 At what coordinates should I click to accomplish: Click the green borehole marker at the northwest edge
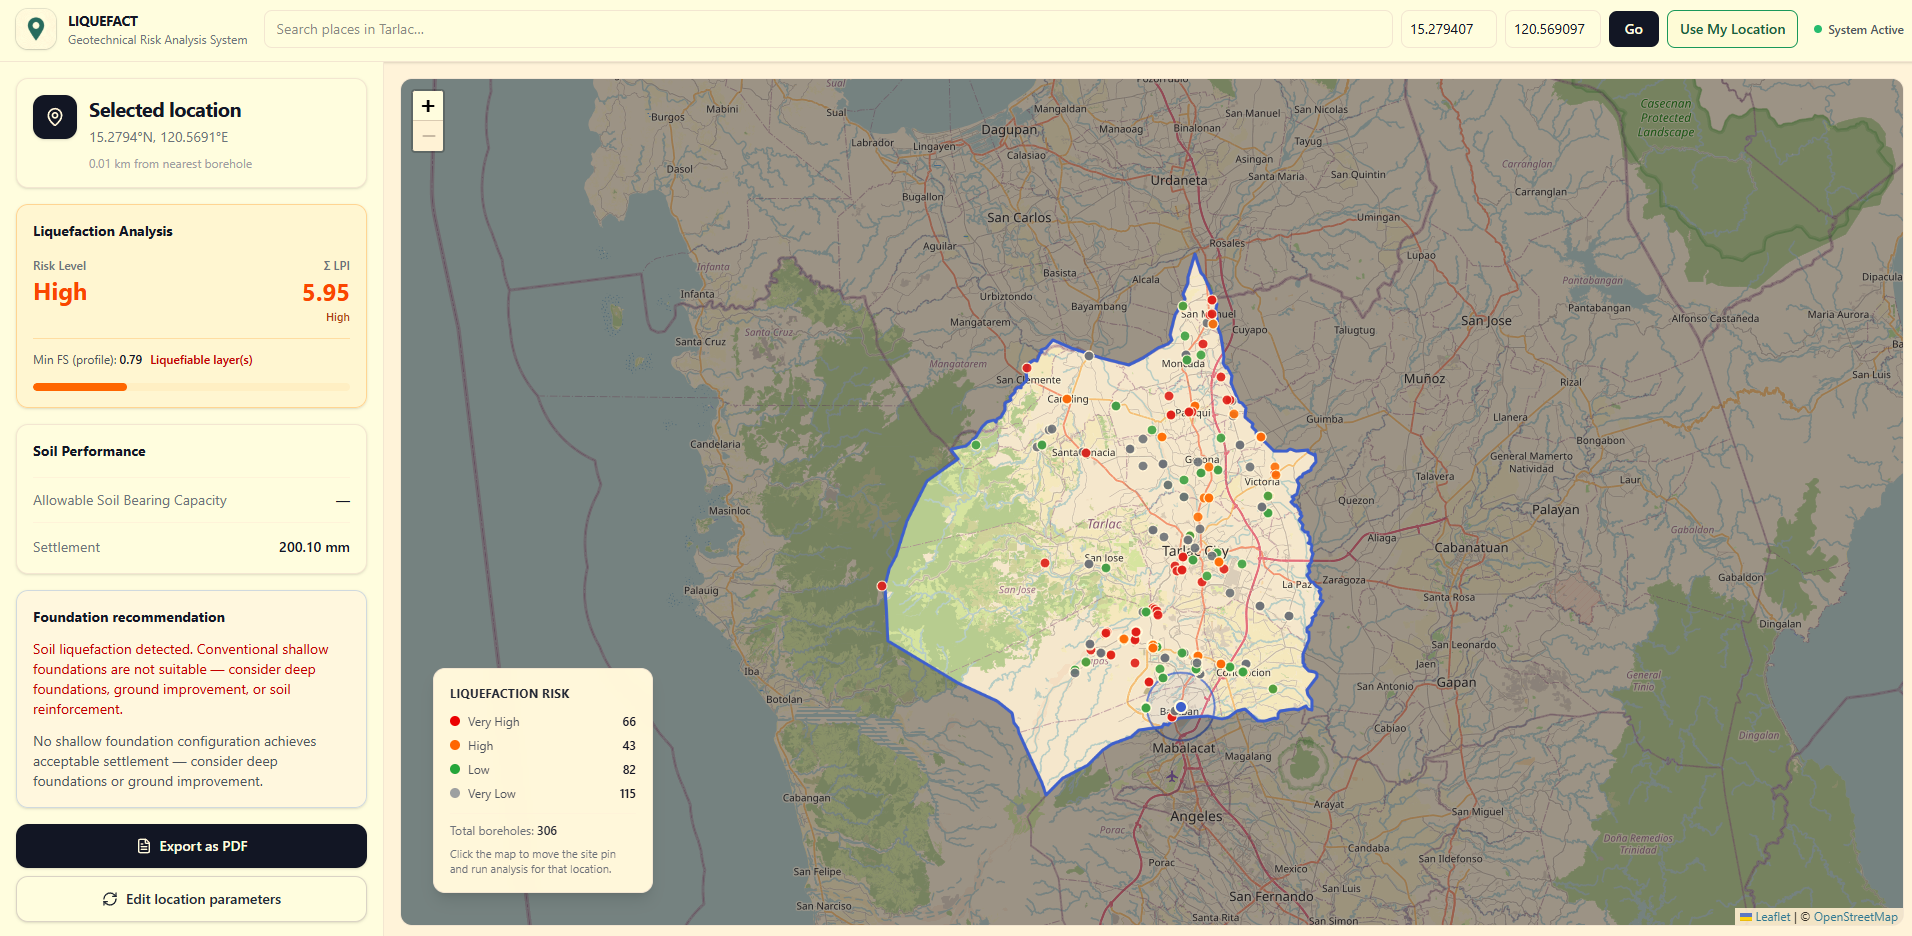pos(976,445)
